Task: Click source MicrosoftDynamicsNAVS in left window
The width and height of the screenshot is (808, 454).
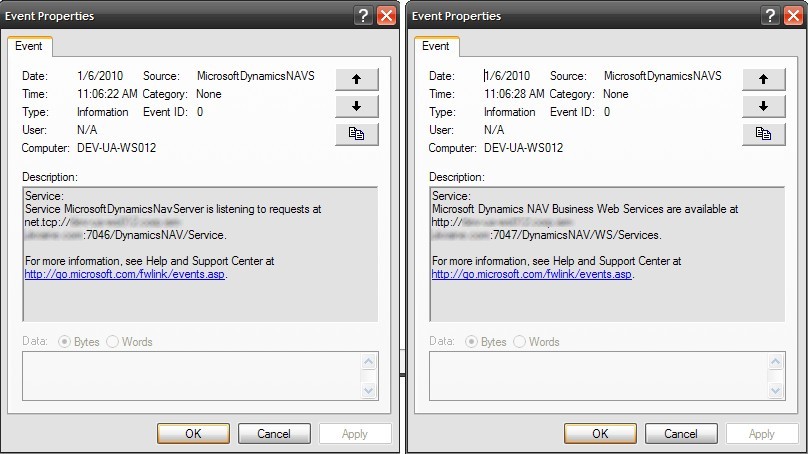Action: coord(256,76)
